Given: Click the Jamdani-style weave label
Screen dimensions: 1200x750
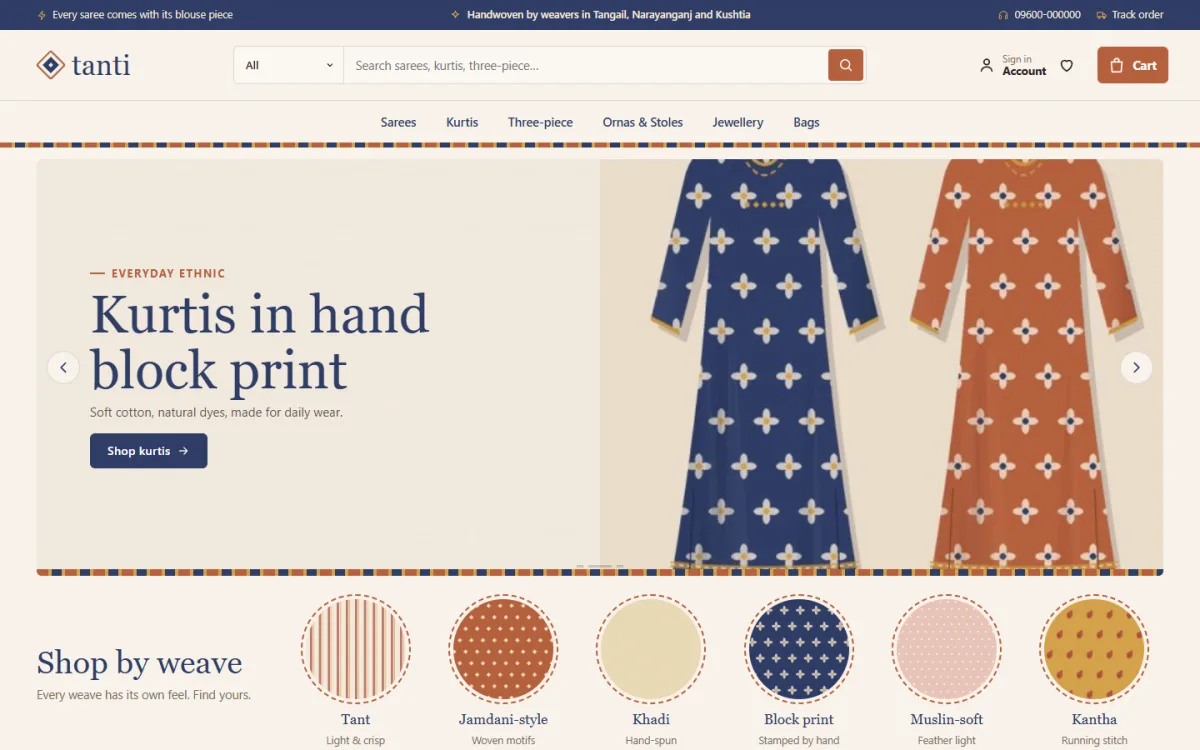Looking at the screenshot, I should pos(503,719).
